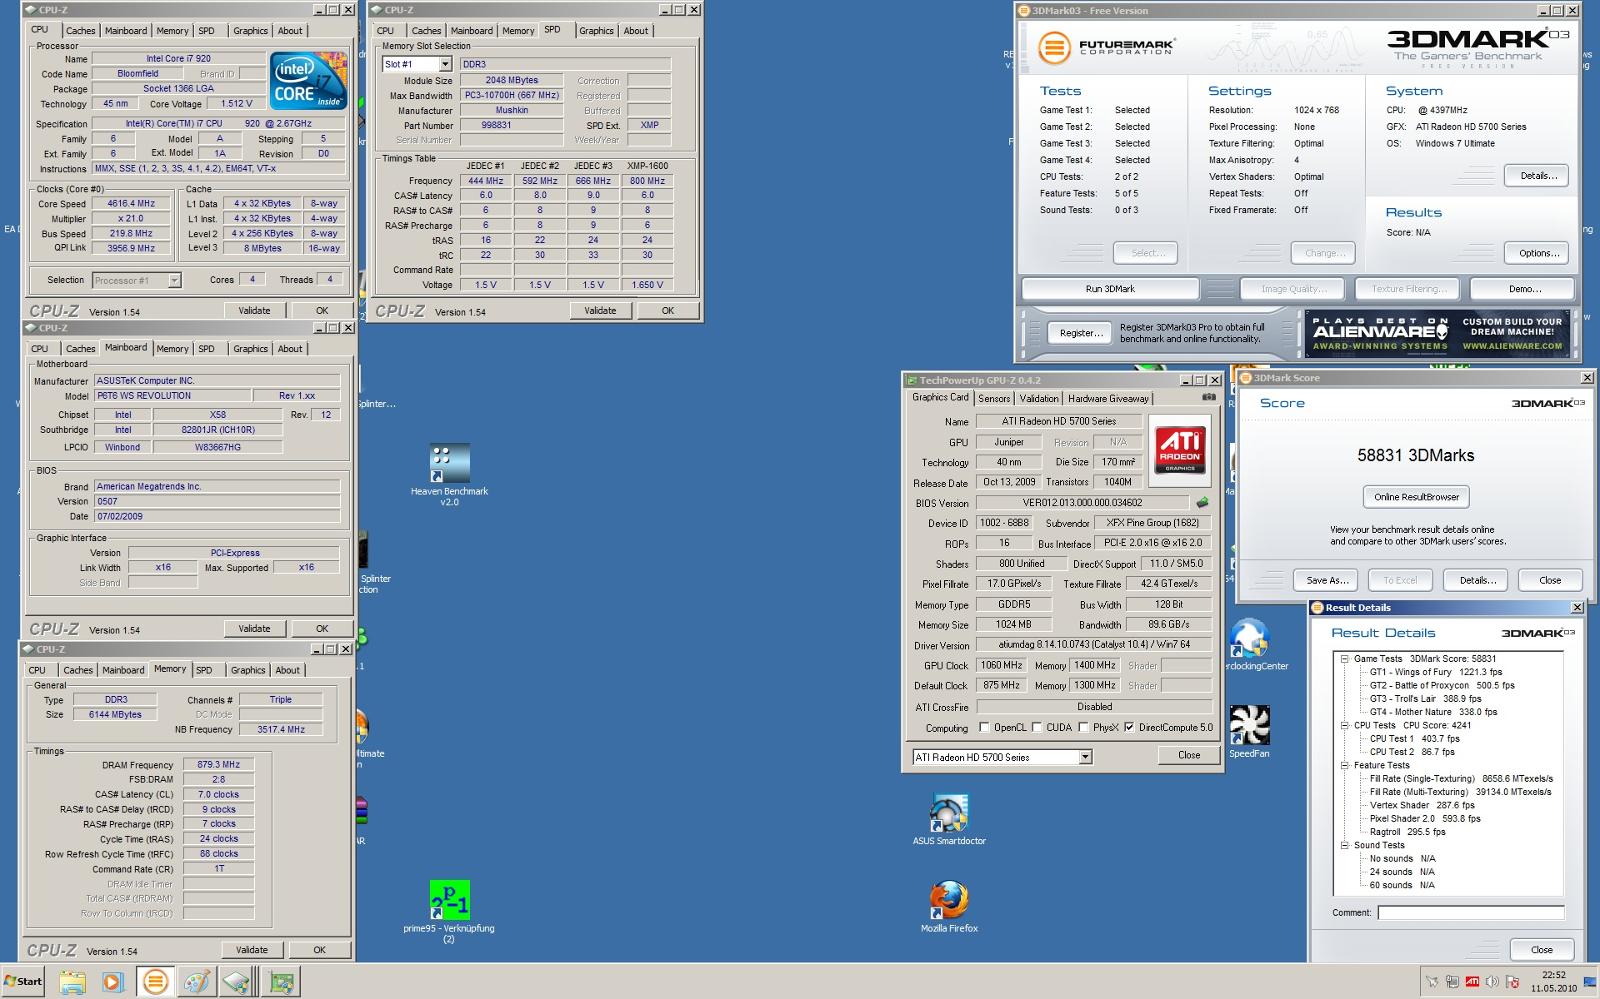
Task: Click the GPU-Z BIOS save chip icon
Action: tap(1202, 503)
